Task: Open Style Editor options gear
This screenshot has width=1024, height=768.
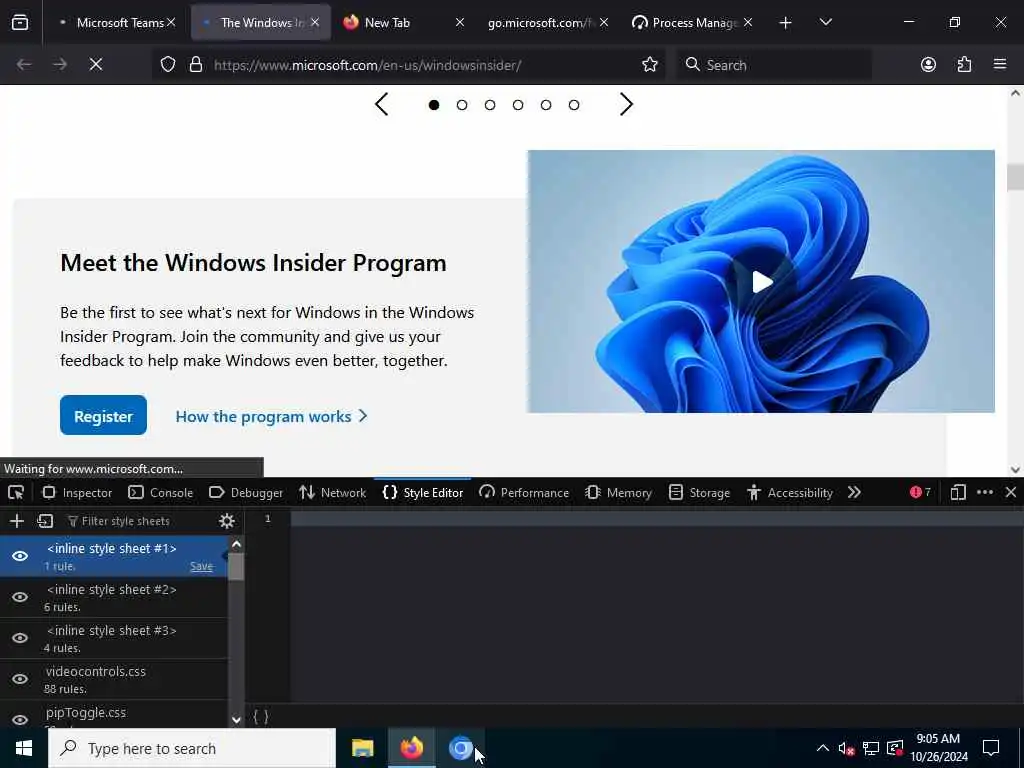Action: click(x=227, y=520)
